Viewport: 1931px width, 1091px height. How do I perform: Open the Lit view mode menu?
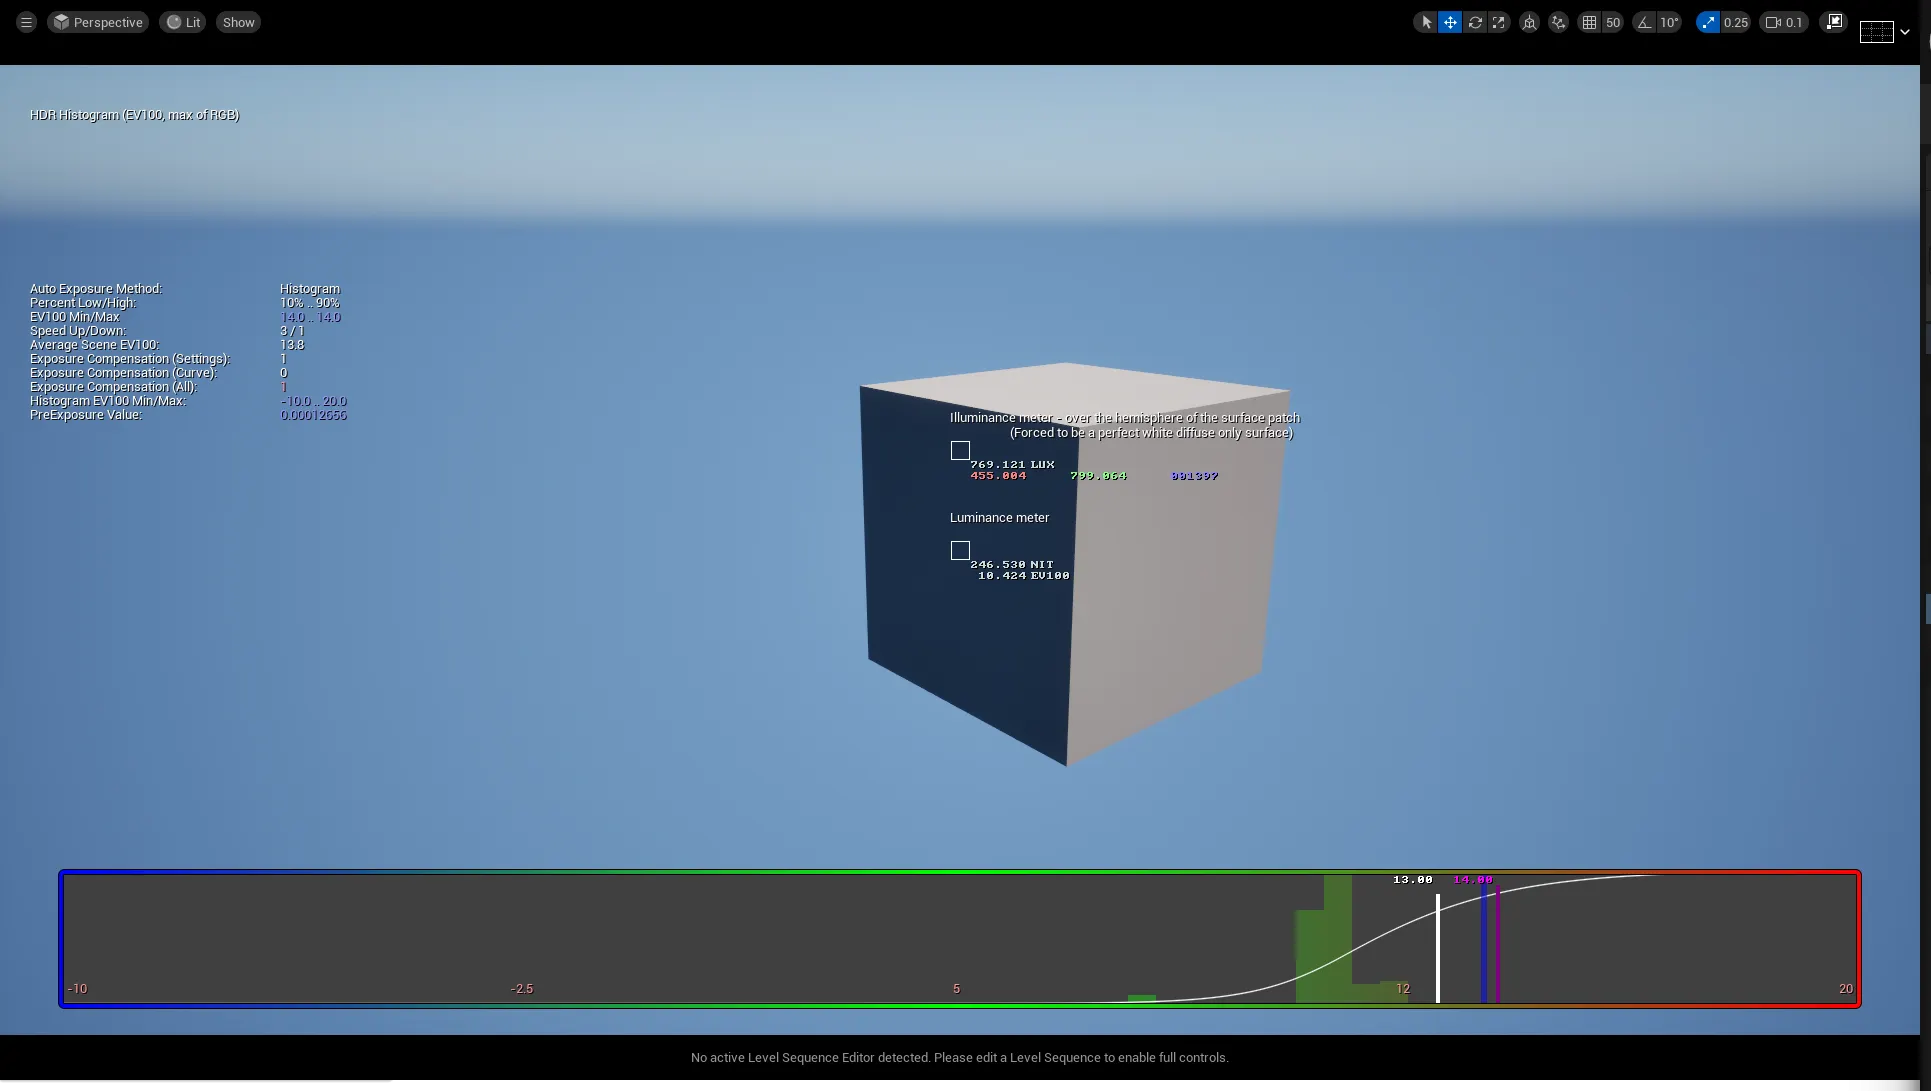click(x=183, y=22)
